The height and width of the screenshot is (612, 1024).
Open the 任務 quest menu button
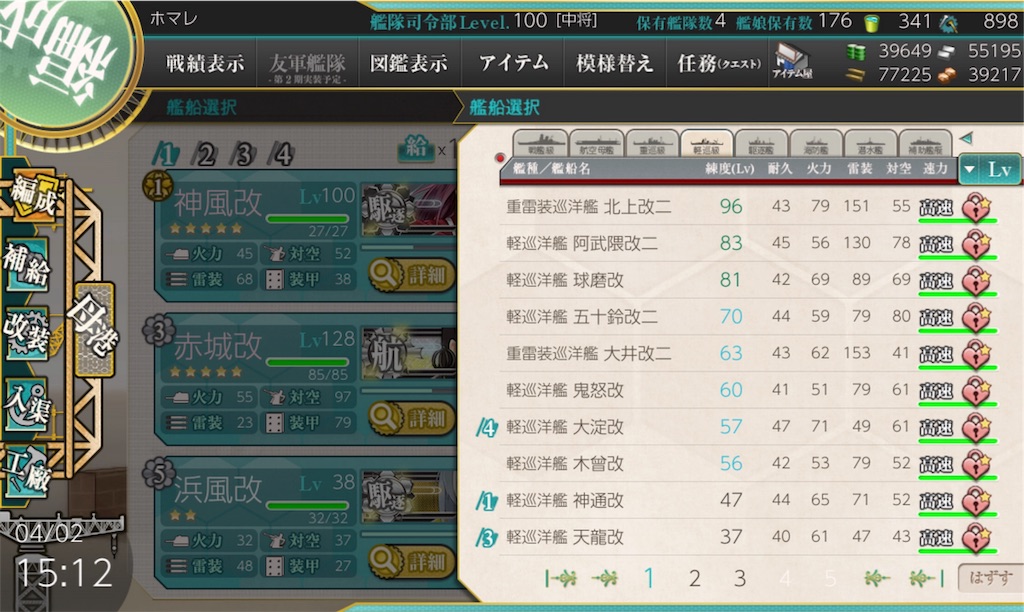coord(718,63)
